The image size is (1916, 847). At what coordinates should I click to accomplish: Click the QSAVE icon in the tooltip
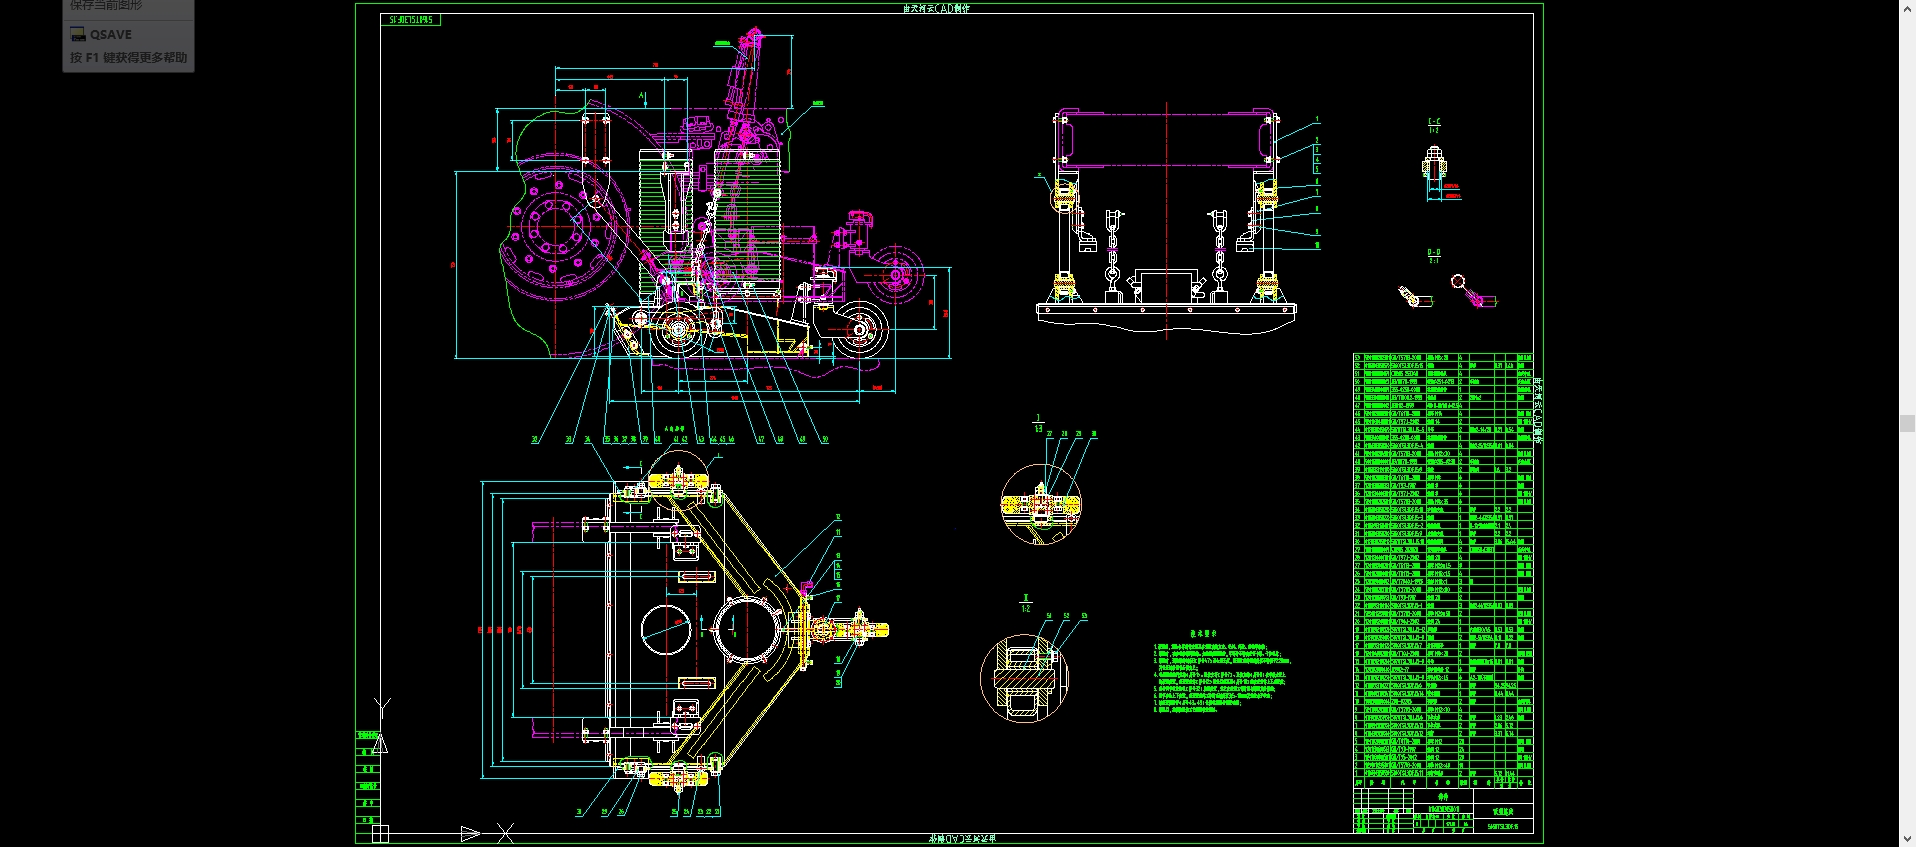point(78,34)
